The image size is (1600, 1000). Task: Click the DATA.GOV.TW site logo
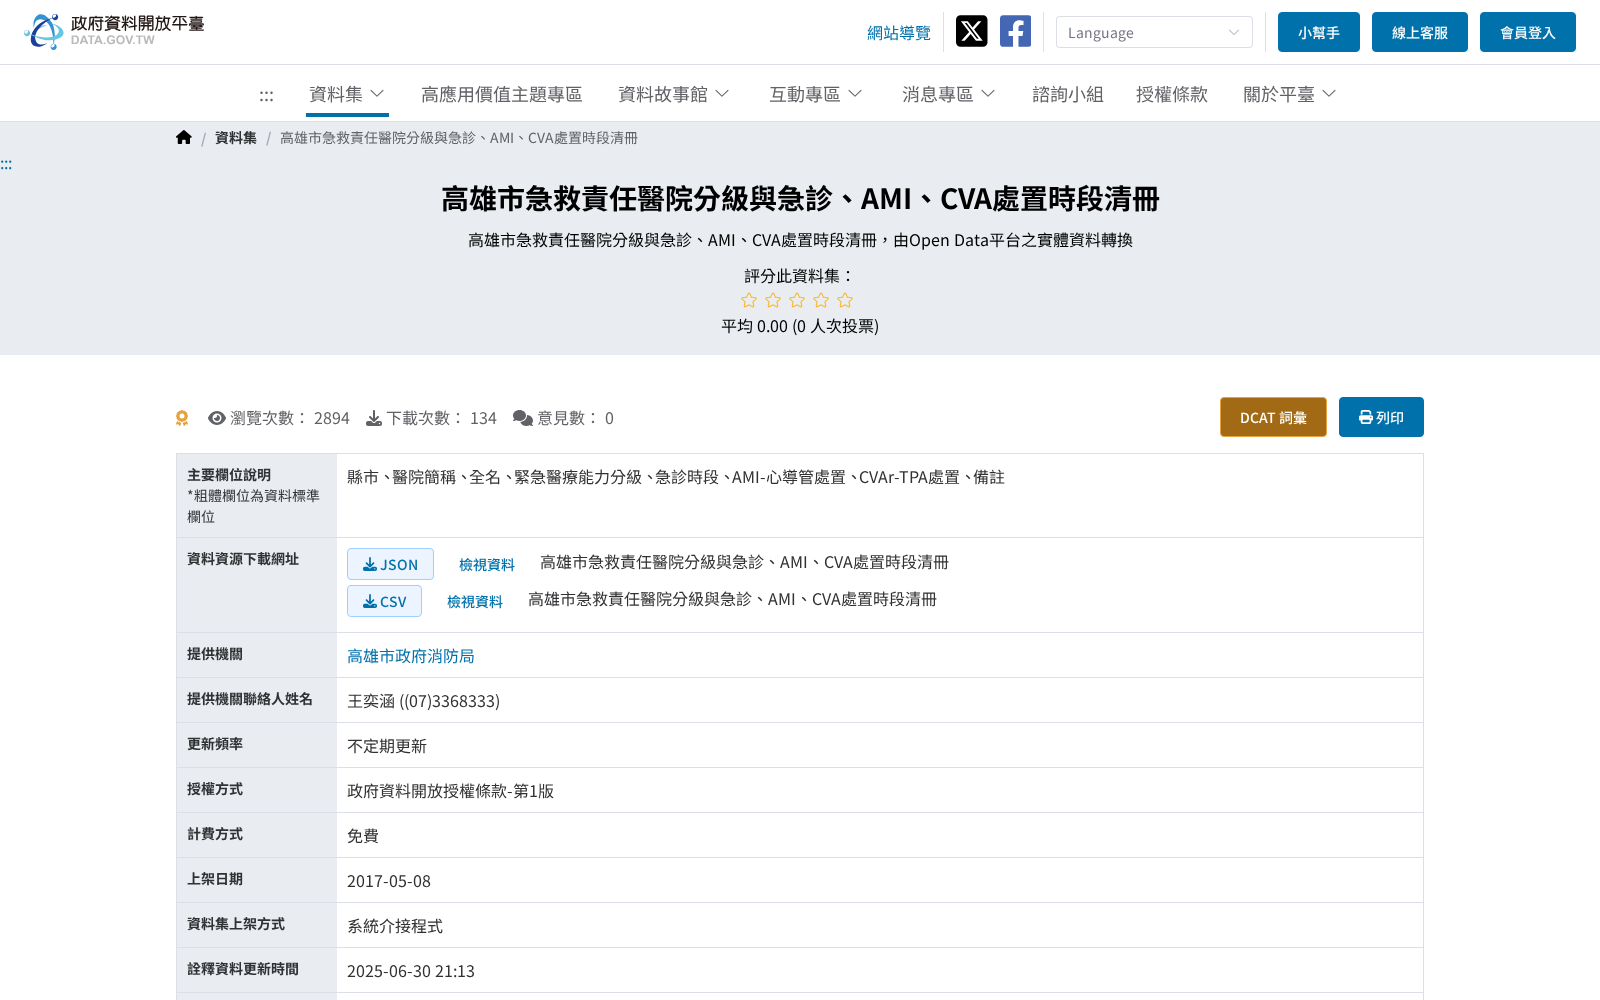(x=114, y=31)
